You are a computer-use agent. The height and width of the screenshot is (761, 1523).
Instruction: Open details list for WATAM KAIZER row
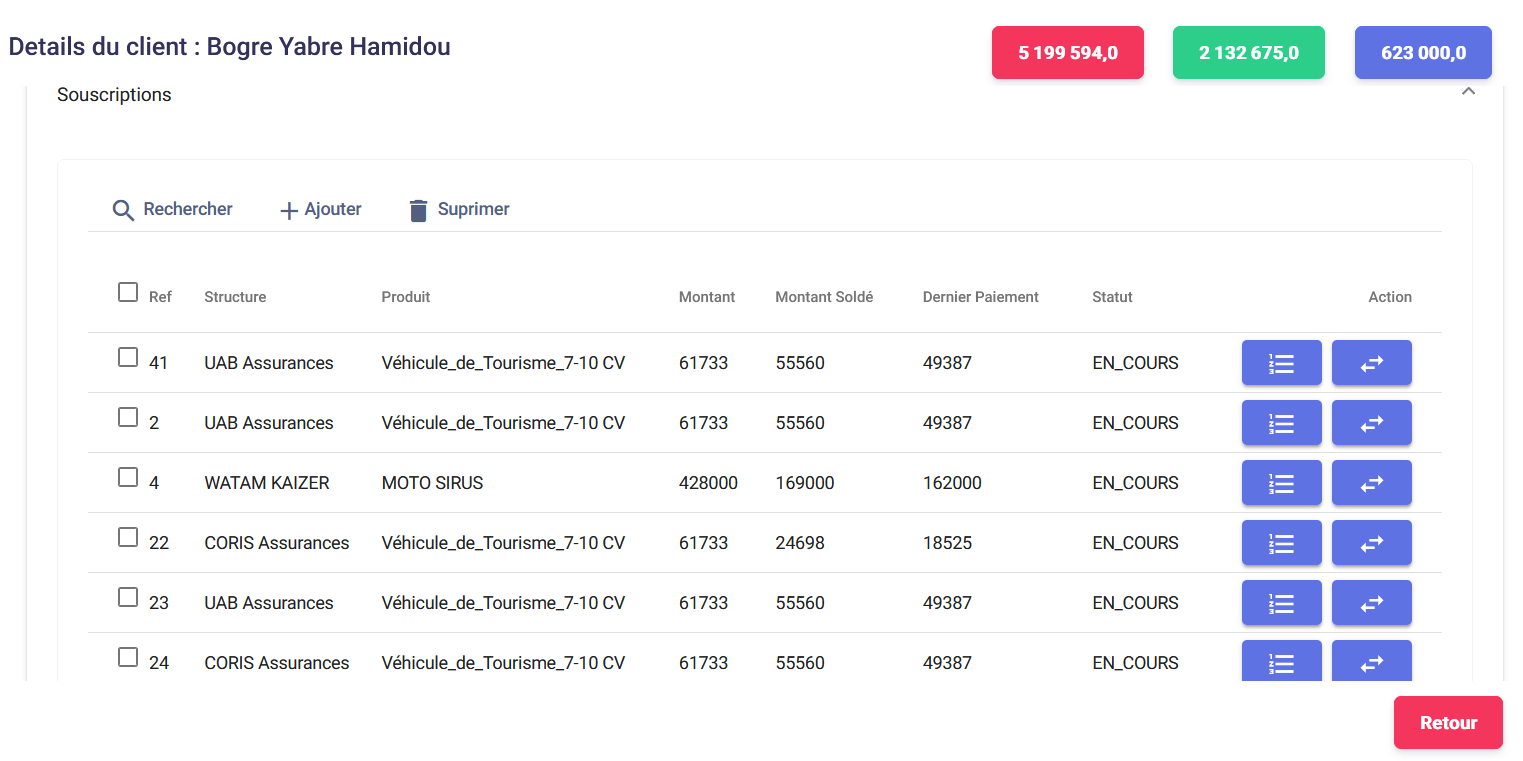[x=1281, y=482]
